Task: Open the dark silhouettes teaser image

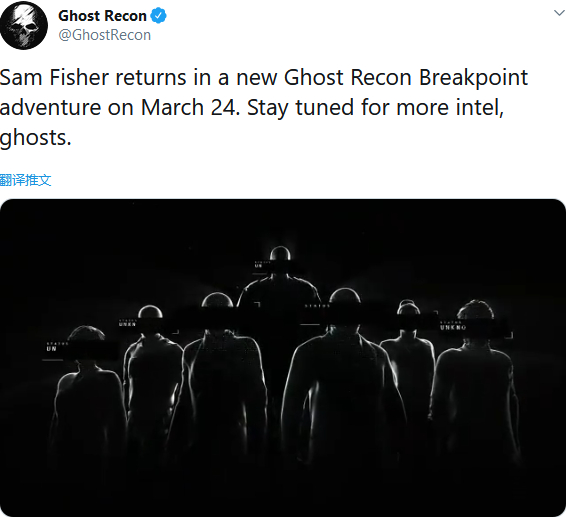Action: pos(283,357)
